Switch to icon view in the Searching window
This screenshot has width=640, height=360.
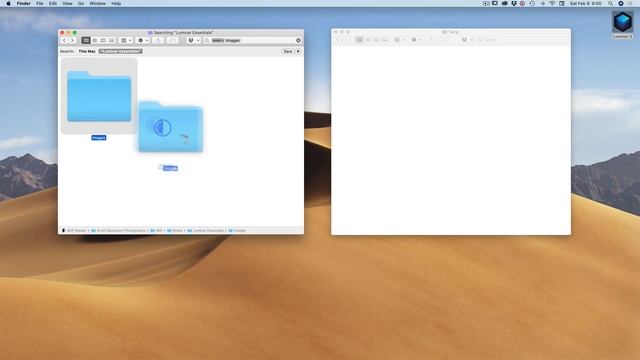pyautogui.click(x=86, y=40)
